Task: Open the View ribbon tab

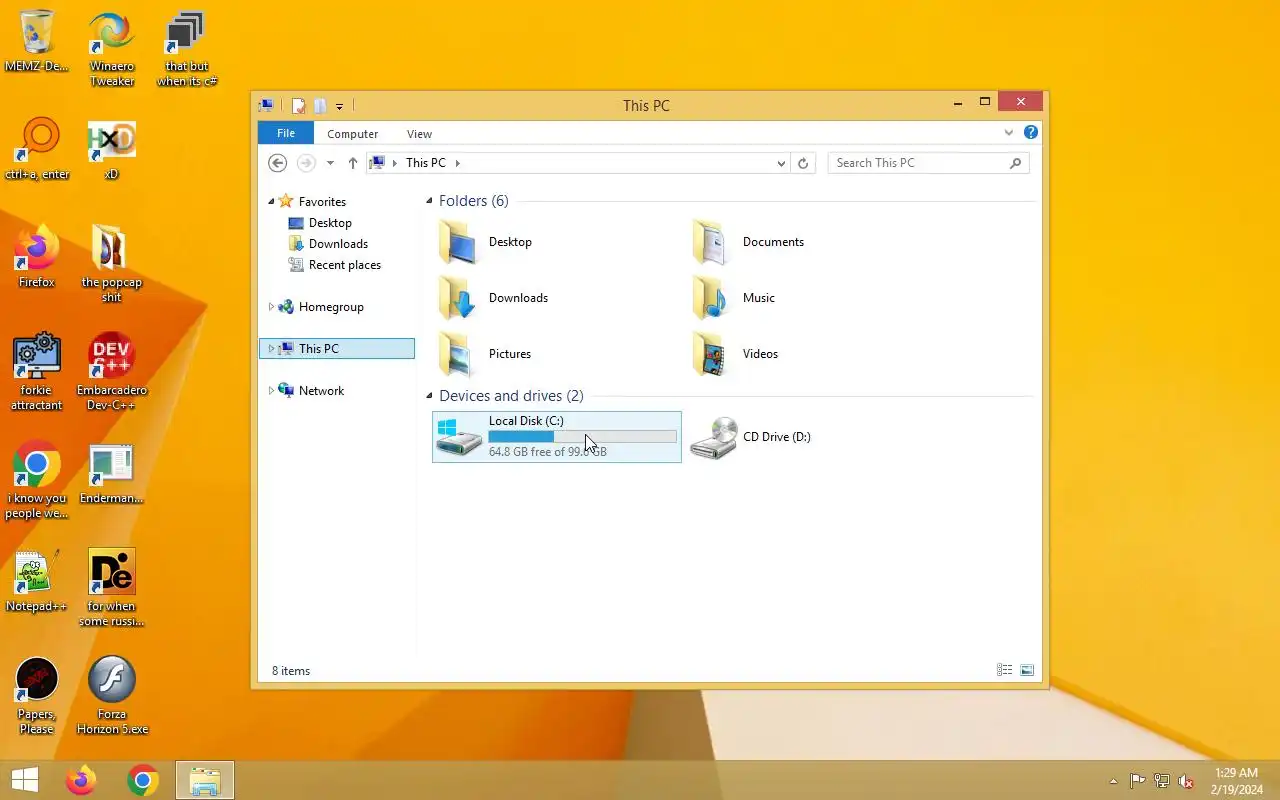Action: pyautogui.click(x=420, y=133)
